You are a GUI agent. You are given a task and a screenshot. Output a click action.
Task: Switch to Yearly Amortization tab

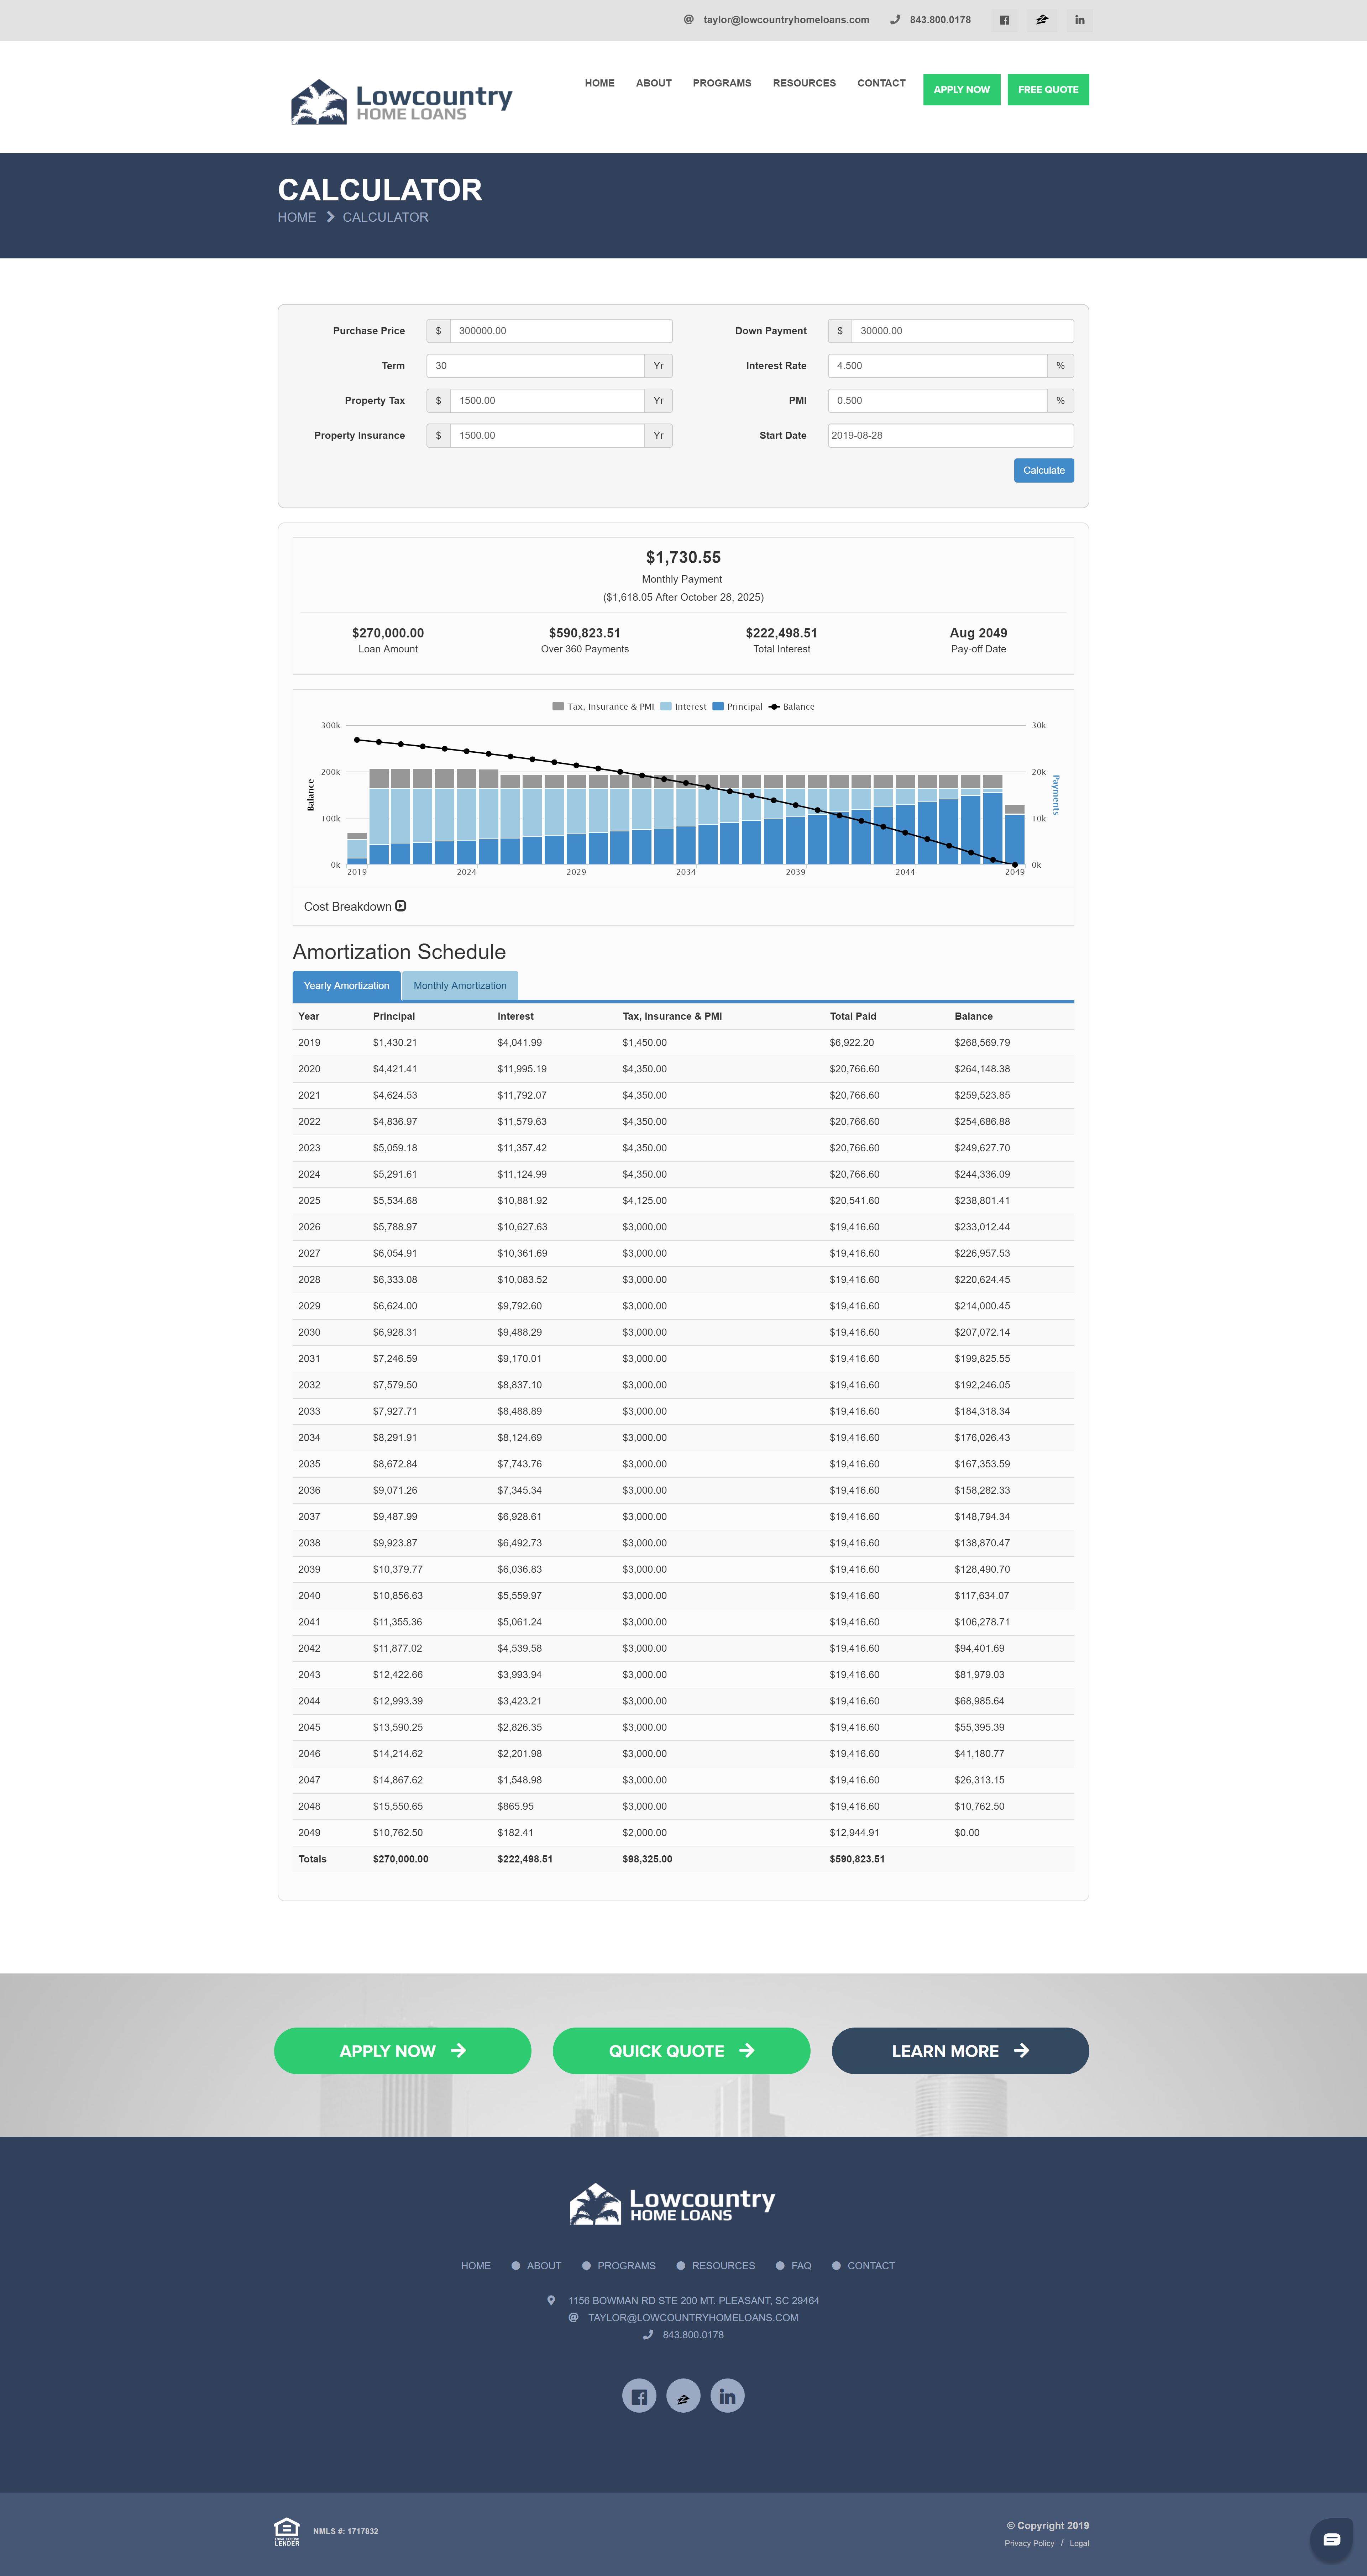pyautogui.click(x=346, y=985)
